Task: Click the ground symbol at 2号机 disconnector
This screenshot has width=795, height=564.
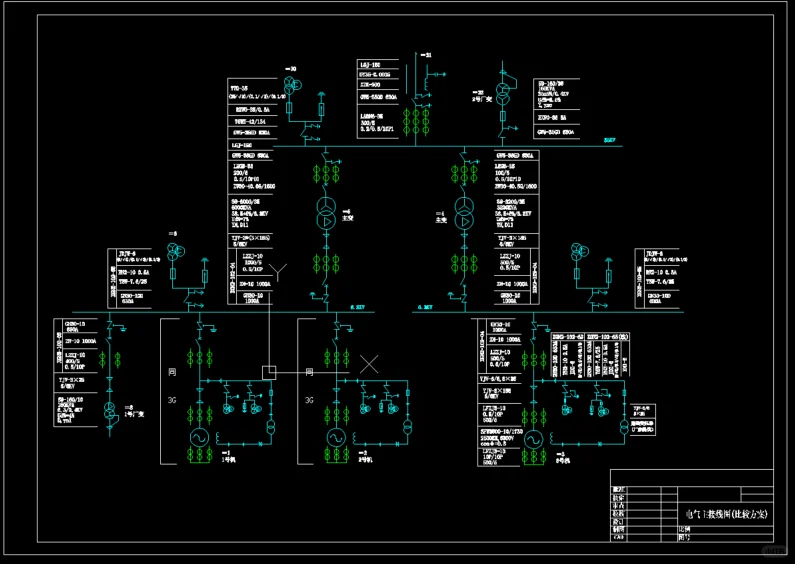Action: [x=350, y=329]
